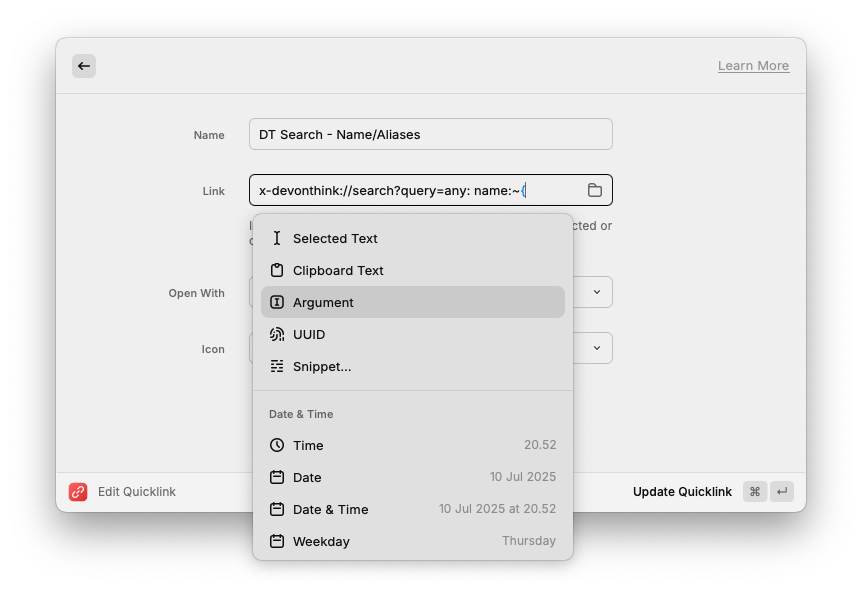The height and width of the screenshot is (600, 862).
Task: Click the Return key shortcut badge
Action: (782, 492)
